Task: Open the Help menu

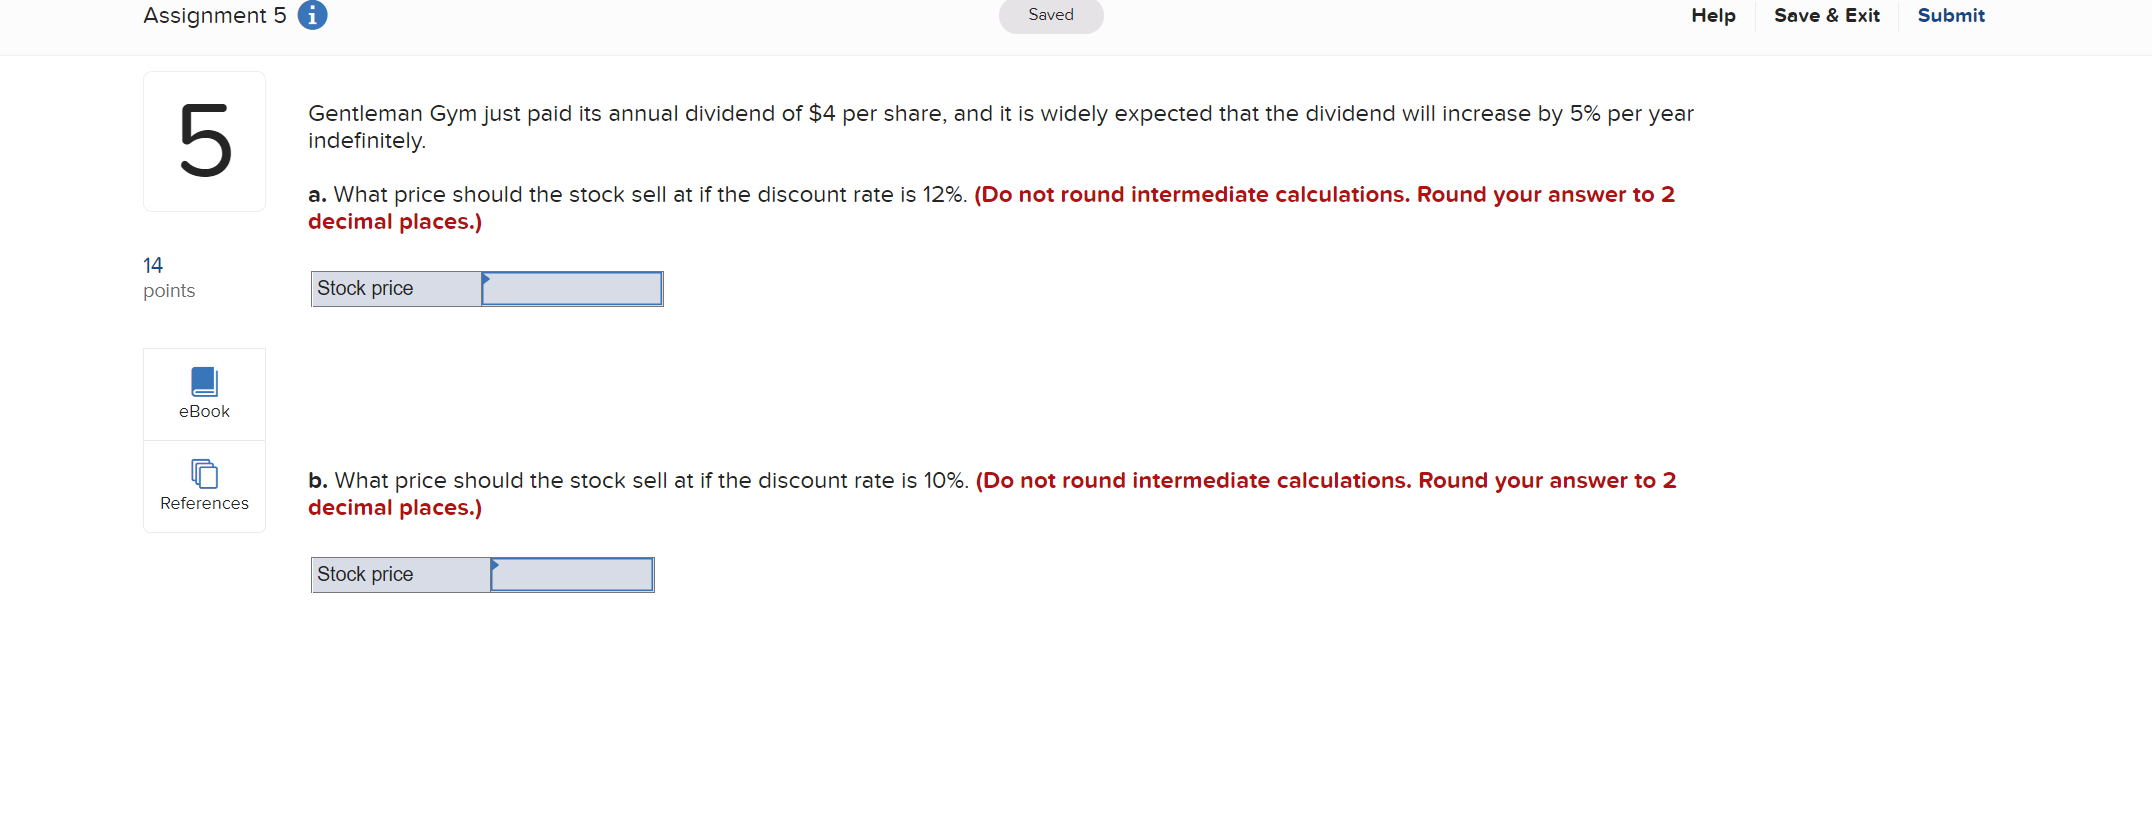Action: tap(1713, 15)
